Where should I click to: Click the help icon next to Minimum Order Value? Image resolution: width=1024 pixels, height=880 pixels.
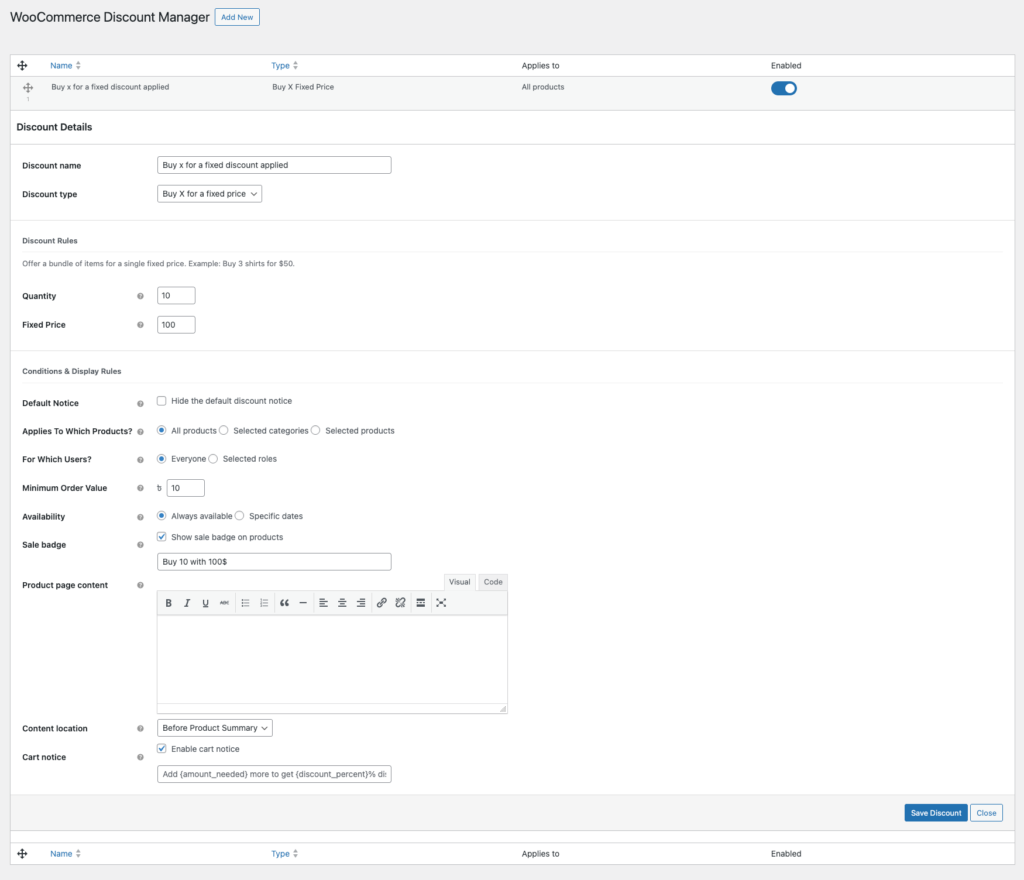140,488
